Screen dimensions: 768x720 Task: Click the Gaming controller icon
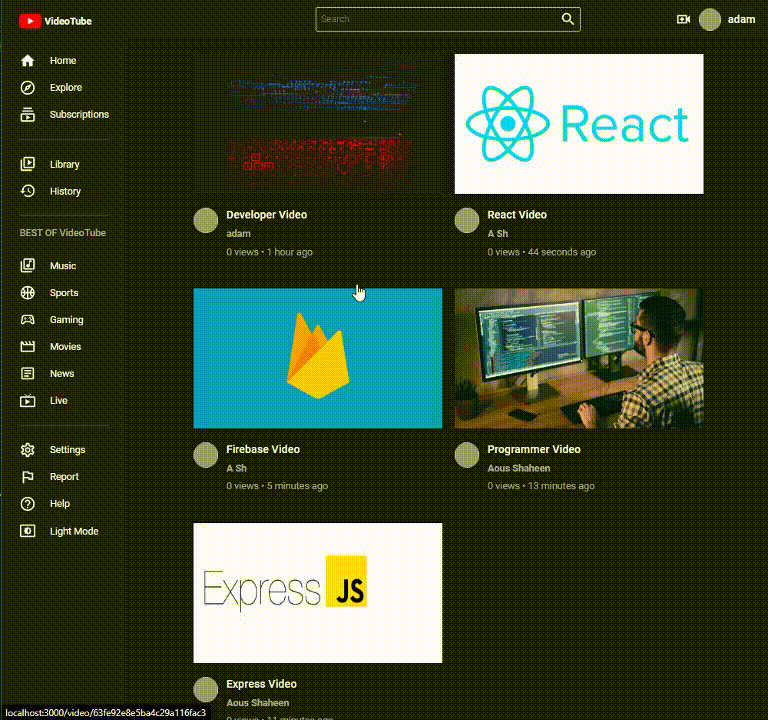click(x=27, y=319)
